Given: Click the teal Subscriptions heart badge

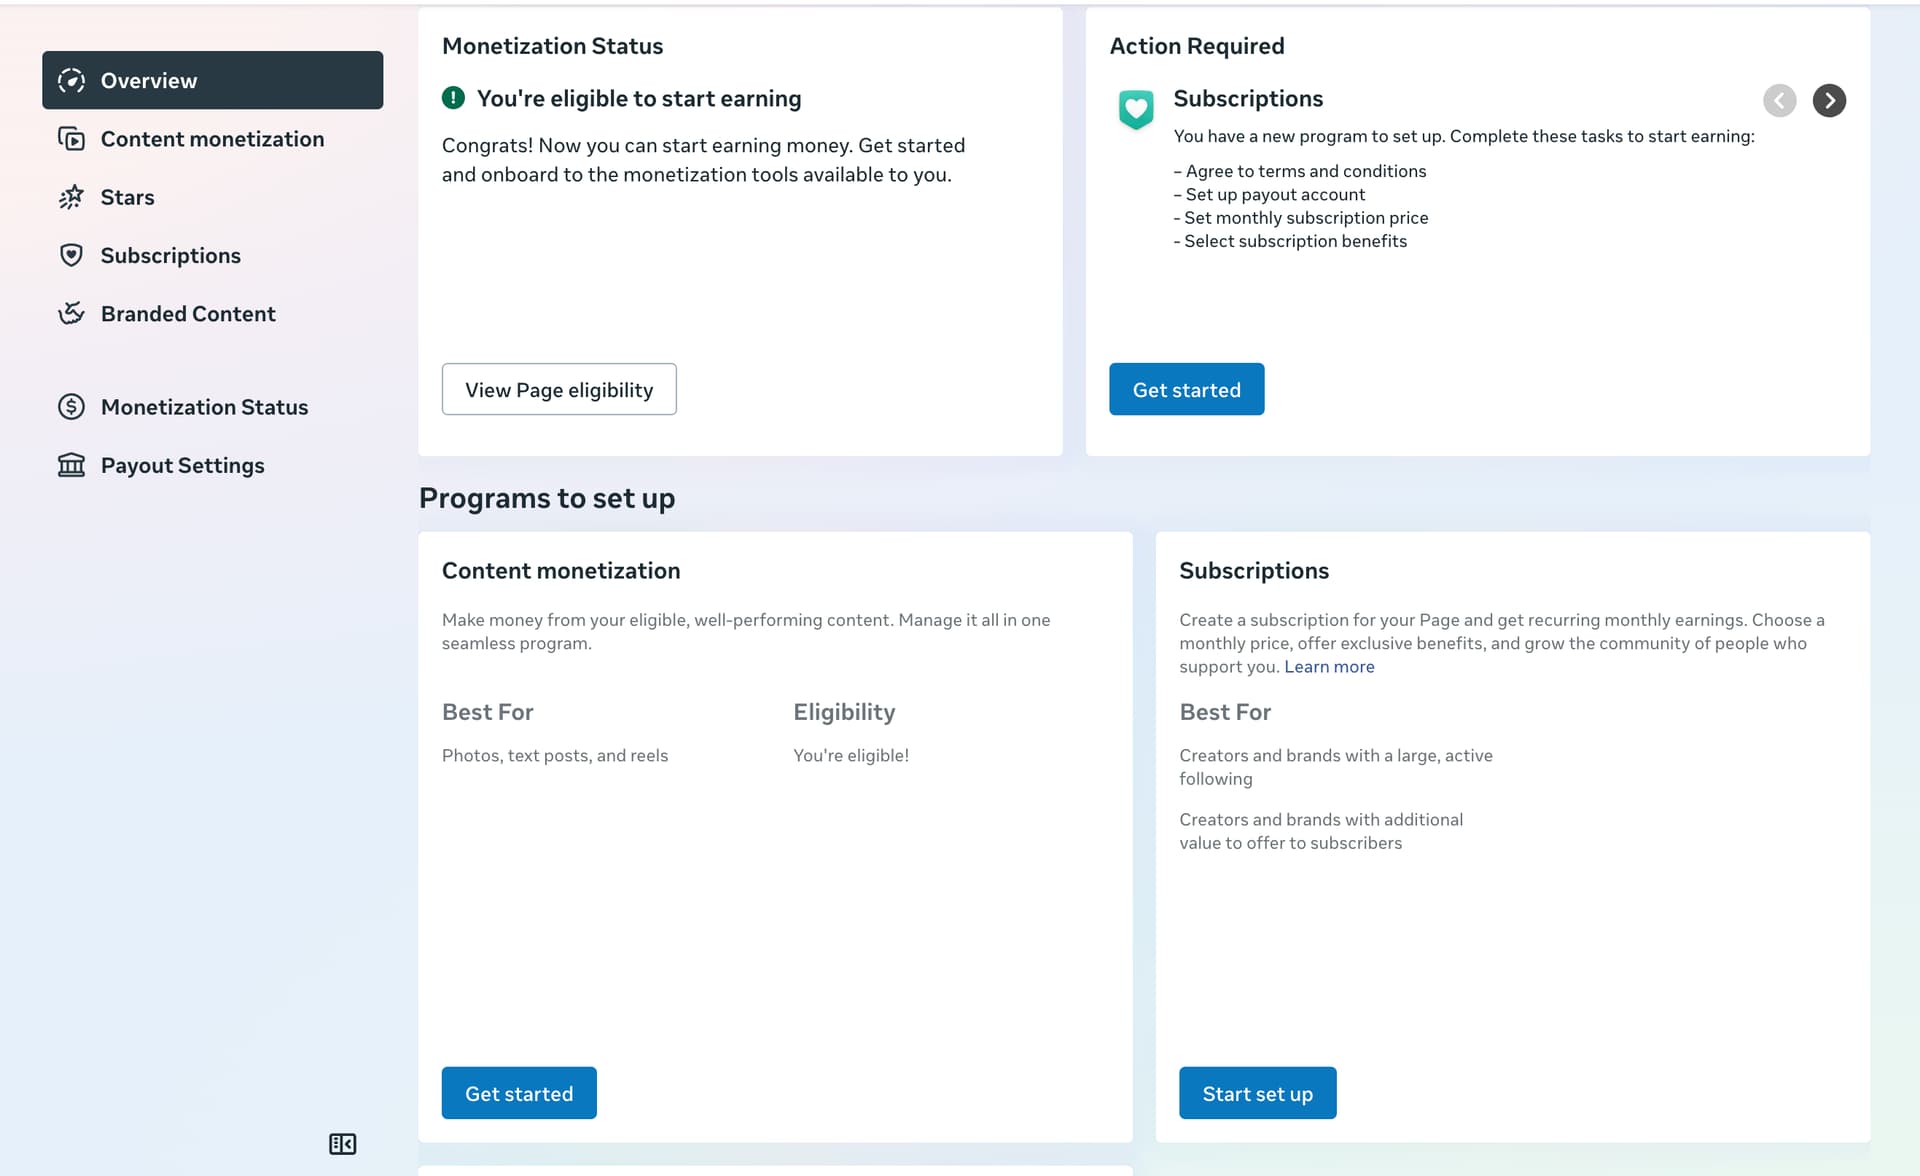Looking at the screenshot, I should pyautogui.click(x=1136, y=109).
